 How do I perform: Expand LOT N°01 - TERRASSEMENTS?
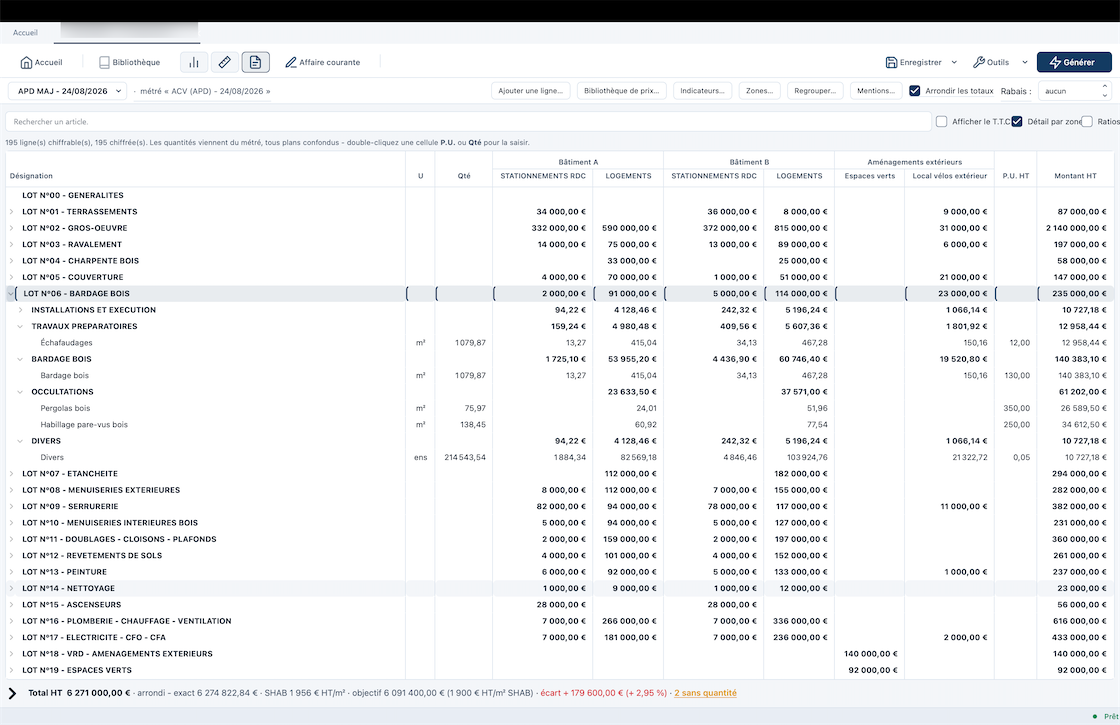click(11, 211)
